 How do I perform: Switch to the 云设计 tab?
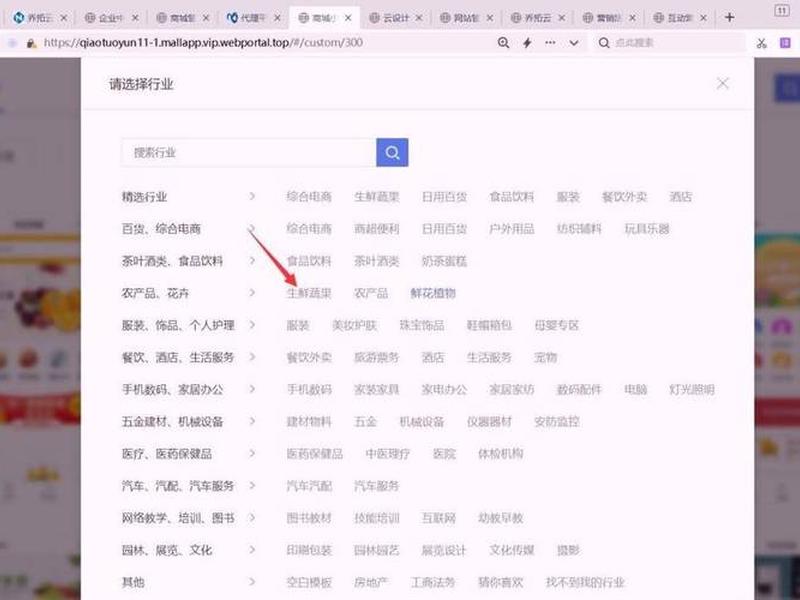tap(396, 18)
